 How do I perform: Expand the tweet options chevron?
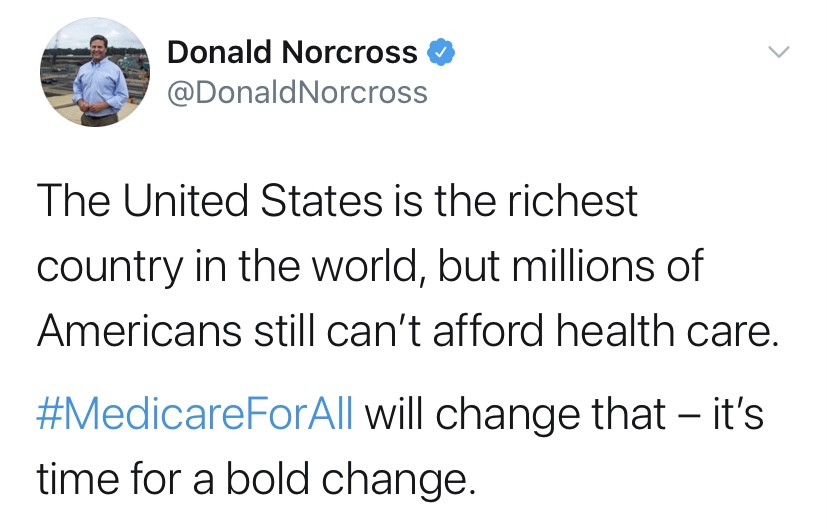[x=777, y=51]
